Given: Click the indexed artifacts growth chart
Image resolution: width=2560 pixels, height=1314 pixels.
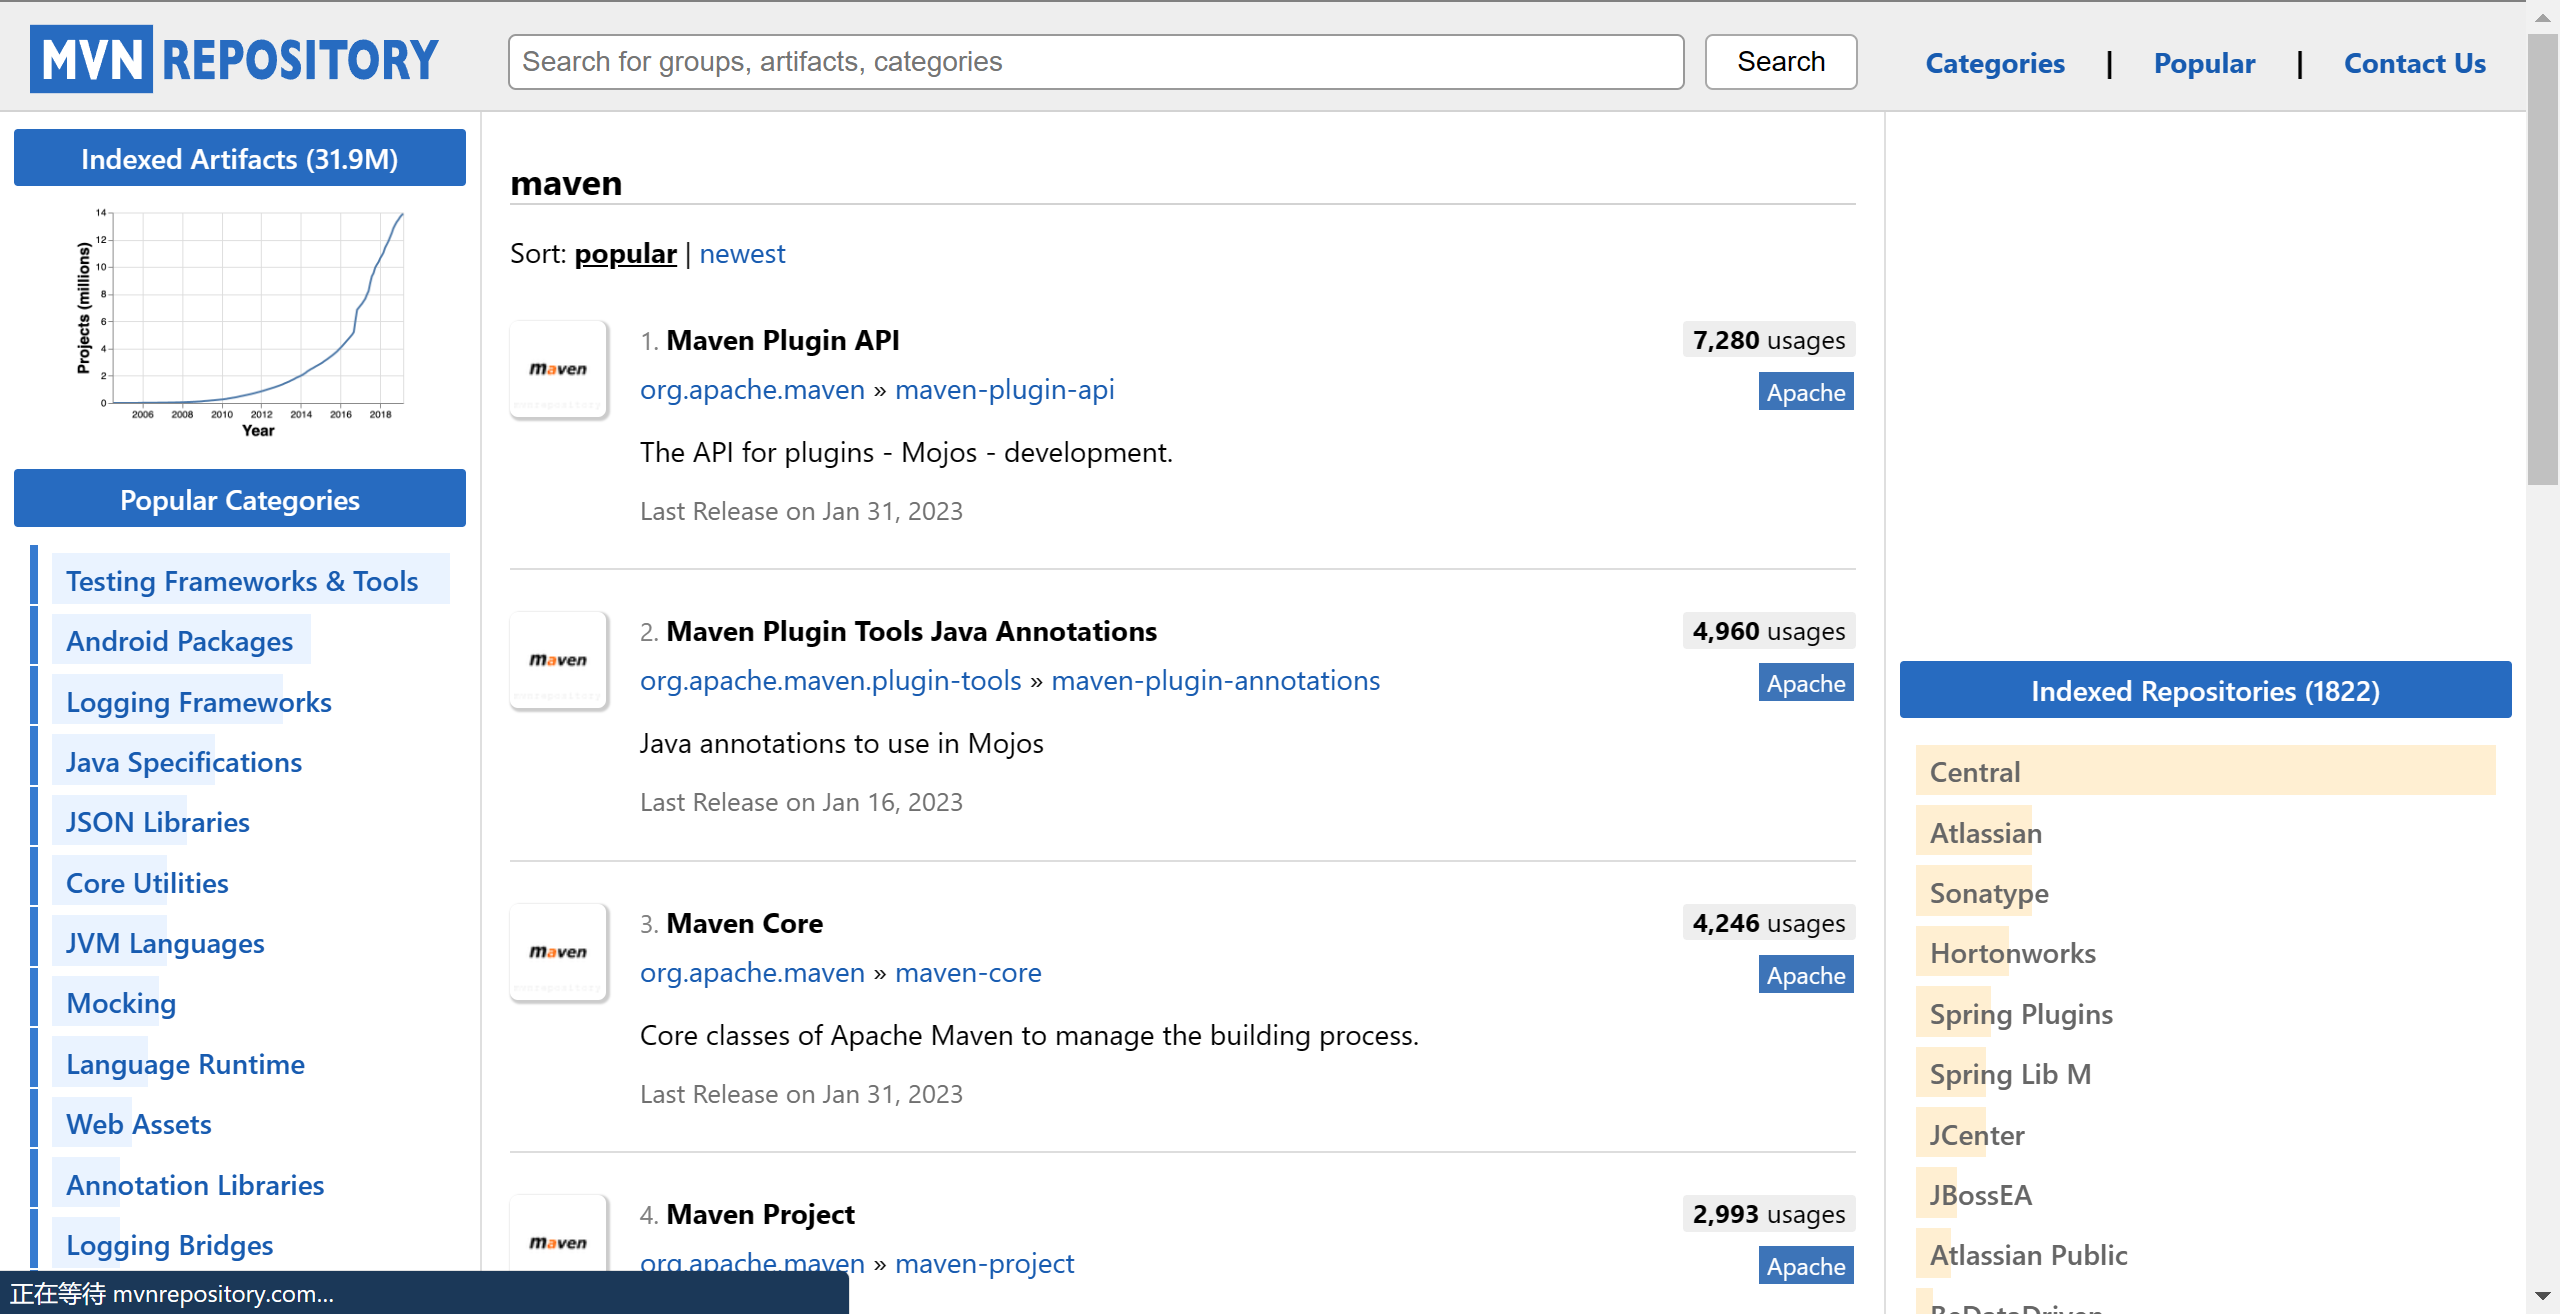Looking at the screenshot, I should coord(240,323).
